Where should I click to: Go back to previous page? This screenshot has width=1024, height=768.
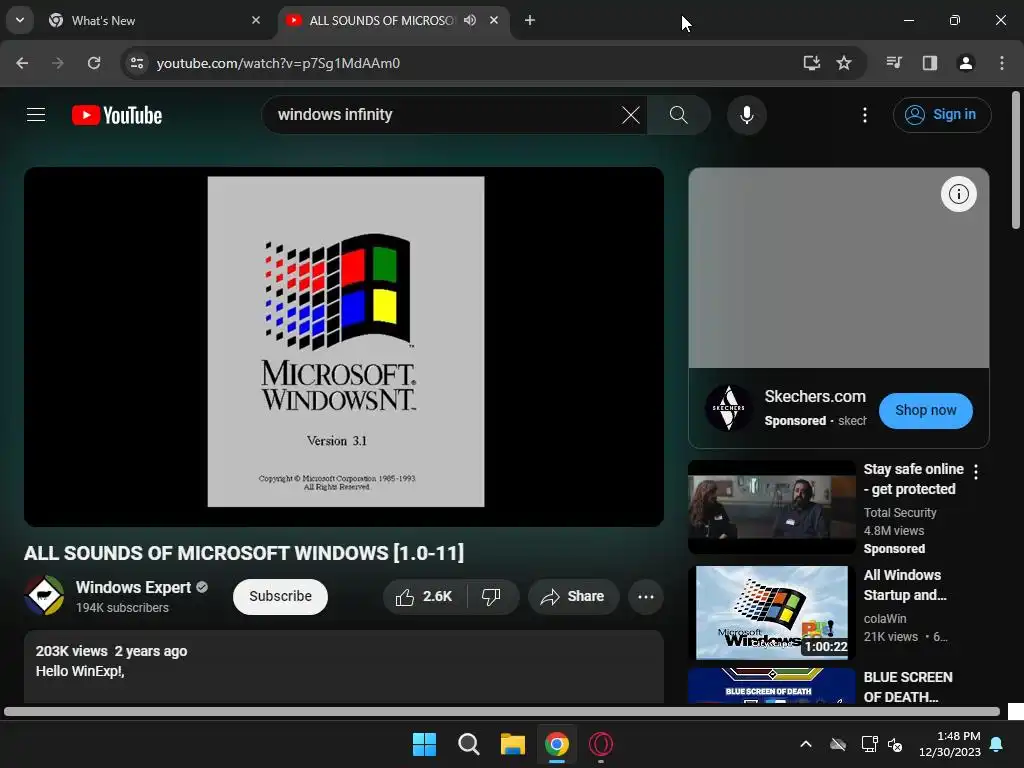point(22,63)
